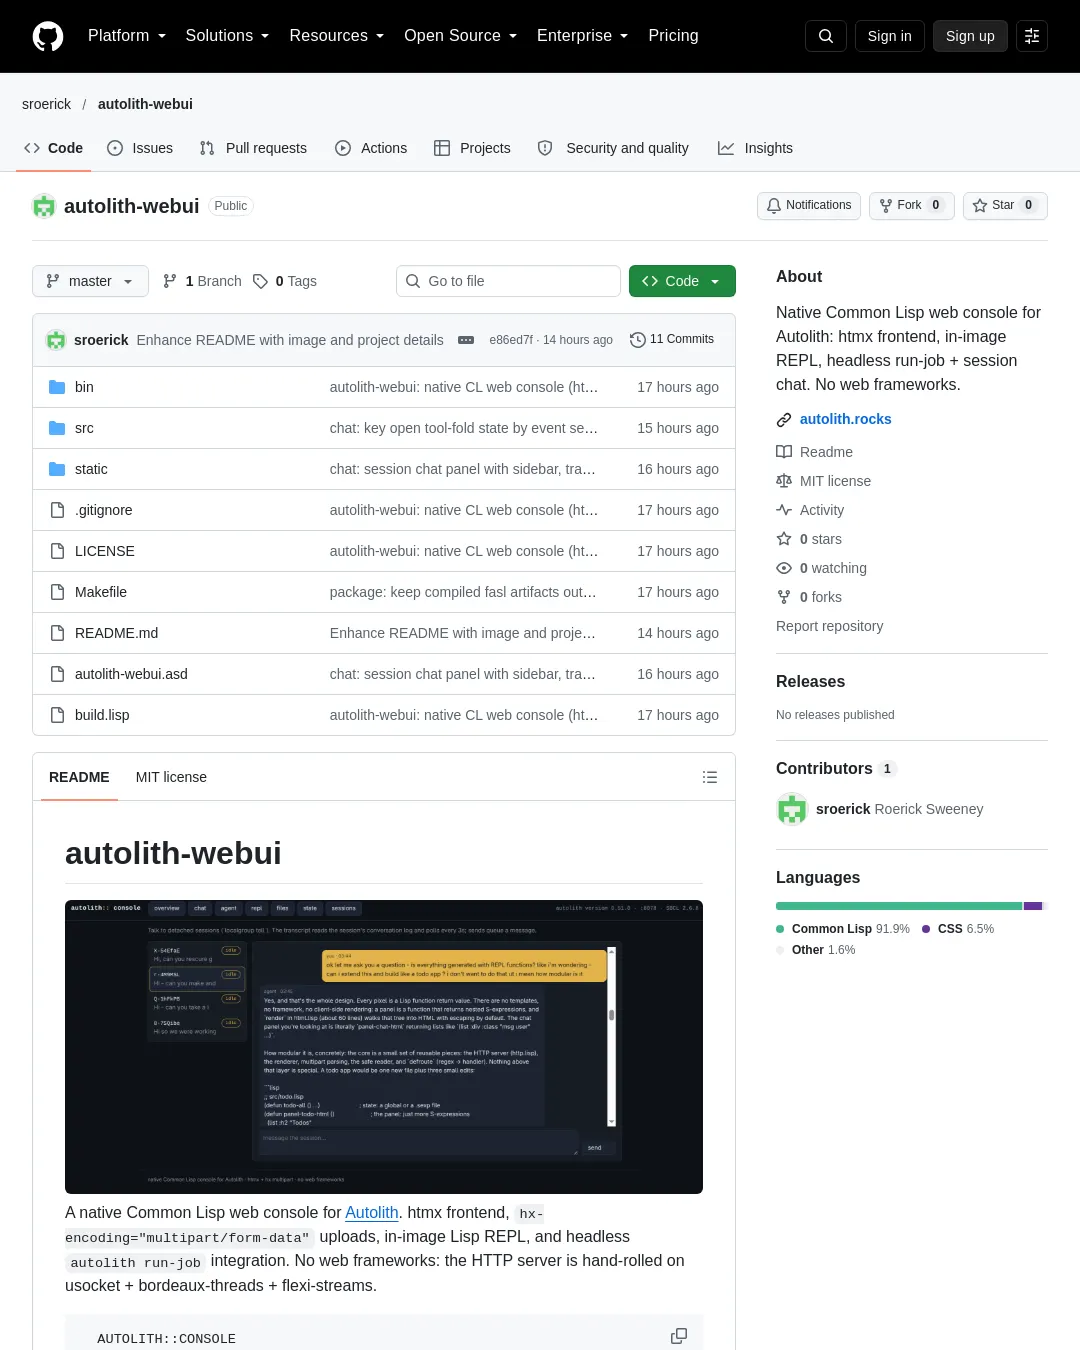Expand the Platform menu
This screenshot has height=1350, width=1080.
(x=126, y=36)
